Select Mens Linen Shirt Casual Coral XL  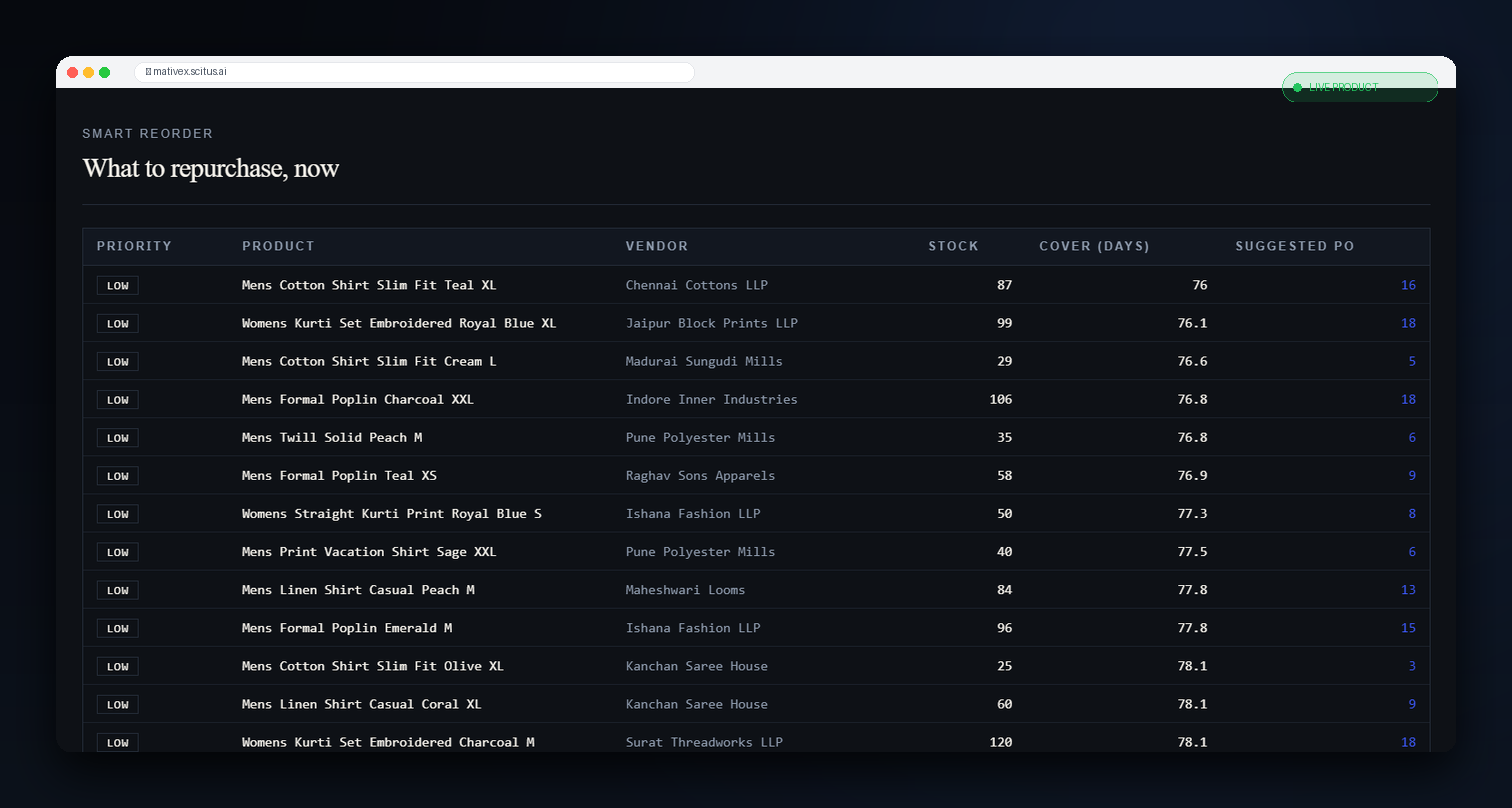click(x=362, y=703)
